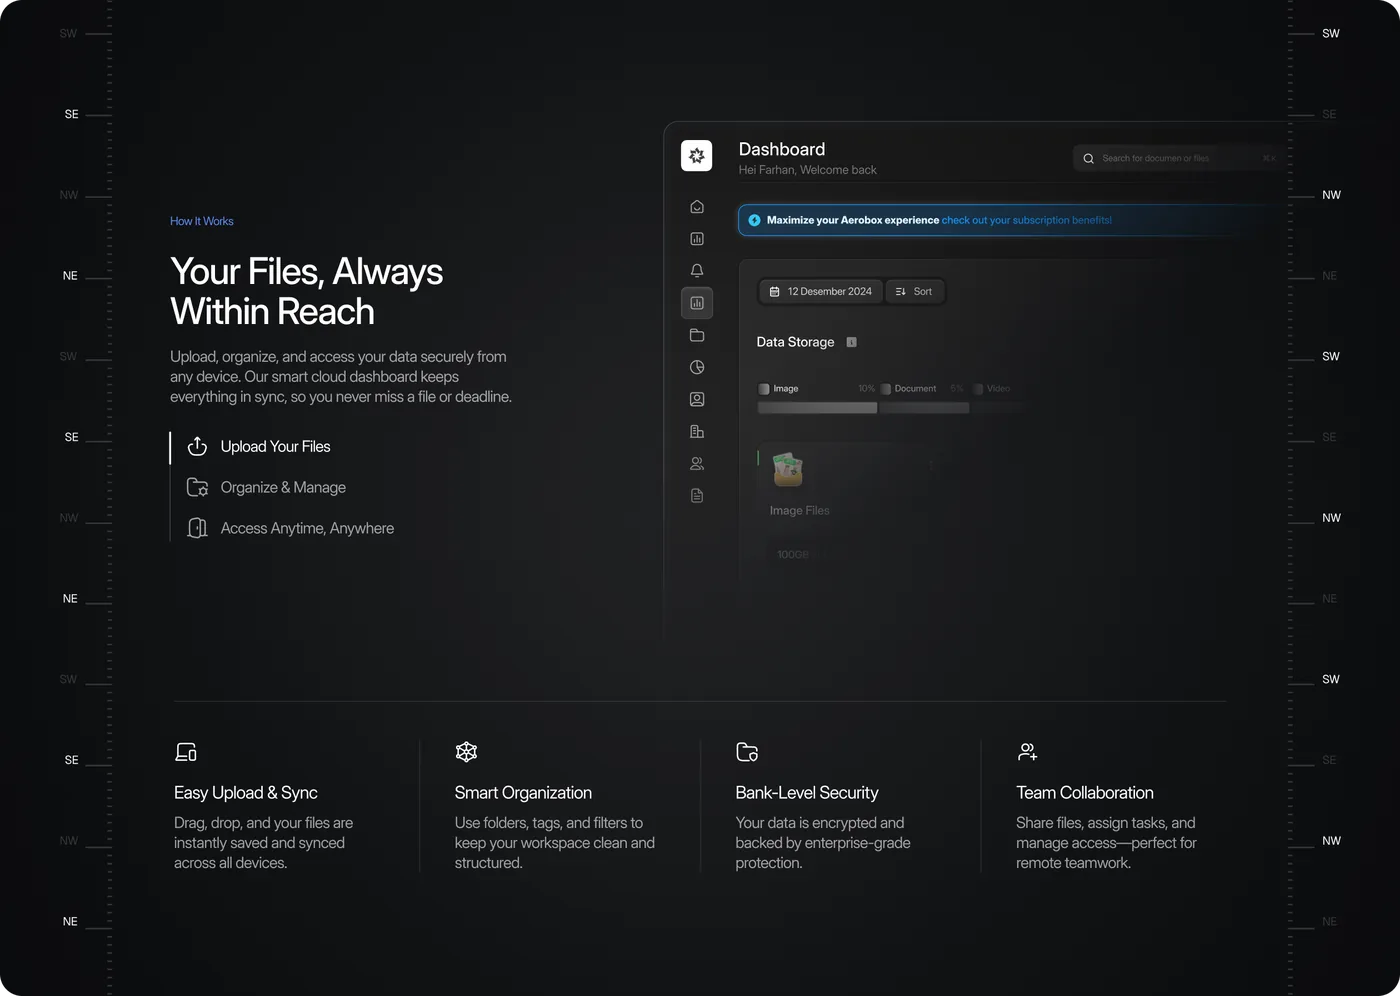Open the Sort options button
1400x996 pixels.
914,291
